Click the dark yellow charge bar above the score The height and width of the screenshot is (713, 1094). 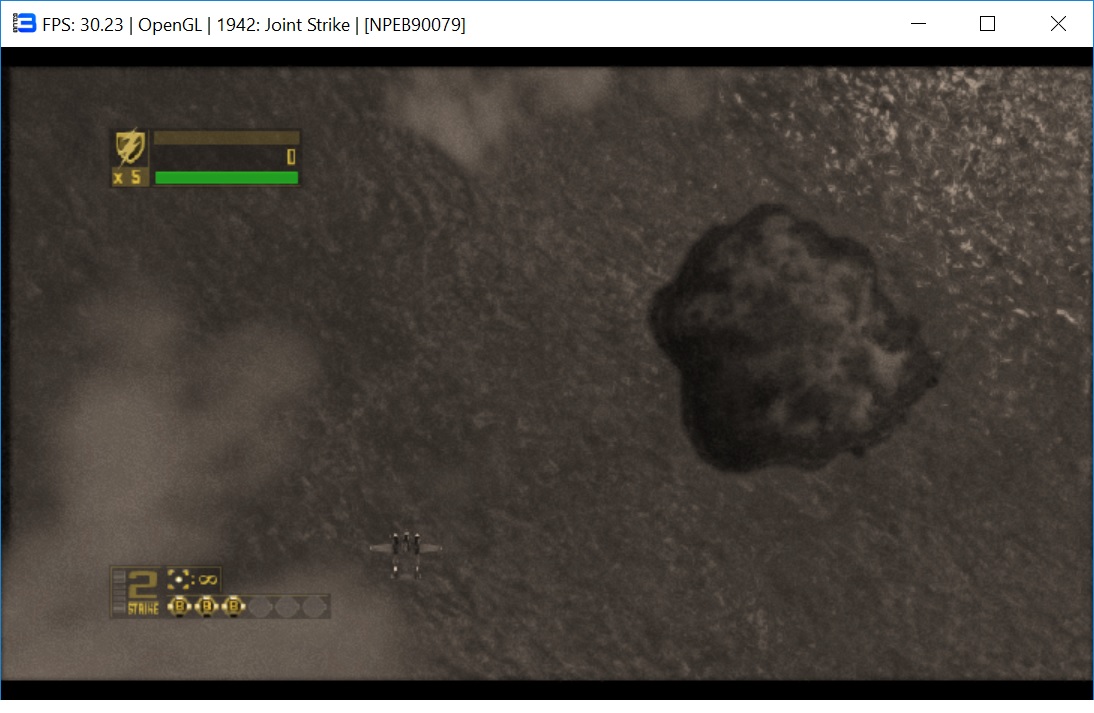point(226,137)
